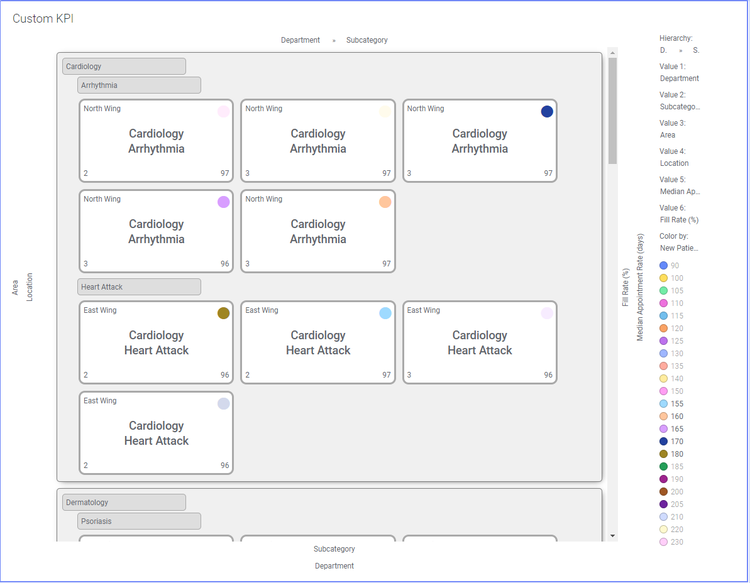This screenshot has height=583, width=750.
Task: Select legend color 200 swatch
Action: pyautogui.click(x=663, y=492)
